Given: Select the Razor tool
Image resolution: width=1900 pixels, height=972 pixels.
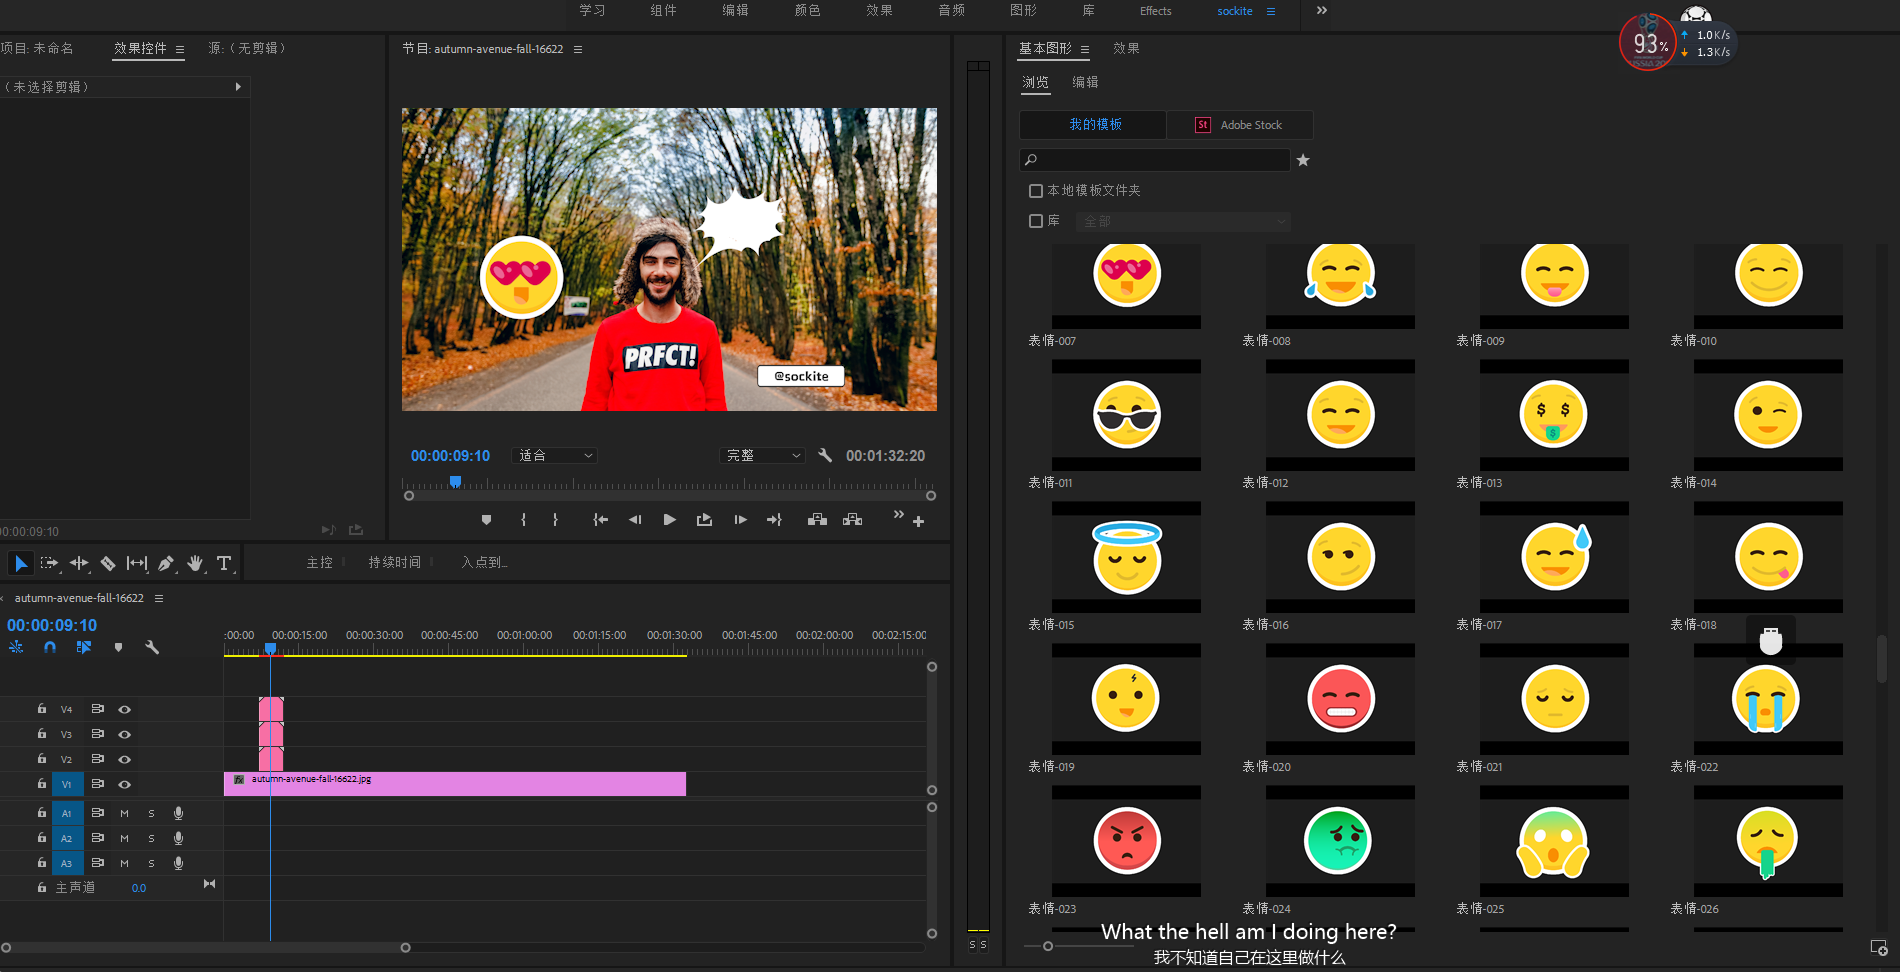Looking at the screenshot, I should click(x=108, y=563).
